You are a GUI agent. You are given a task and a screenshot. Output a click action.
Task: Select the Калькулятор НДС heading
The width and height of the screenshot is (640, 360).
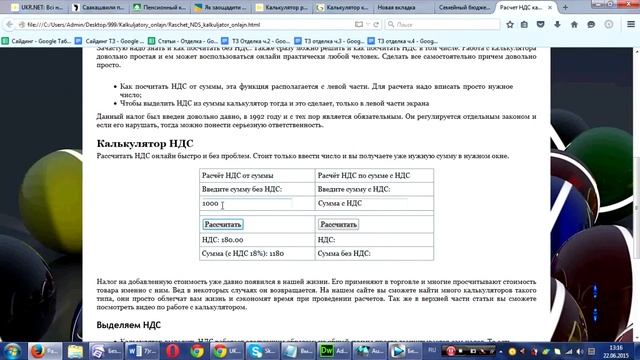coord(145,144)
